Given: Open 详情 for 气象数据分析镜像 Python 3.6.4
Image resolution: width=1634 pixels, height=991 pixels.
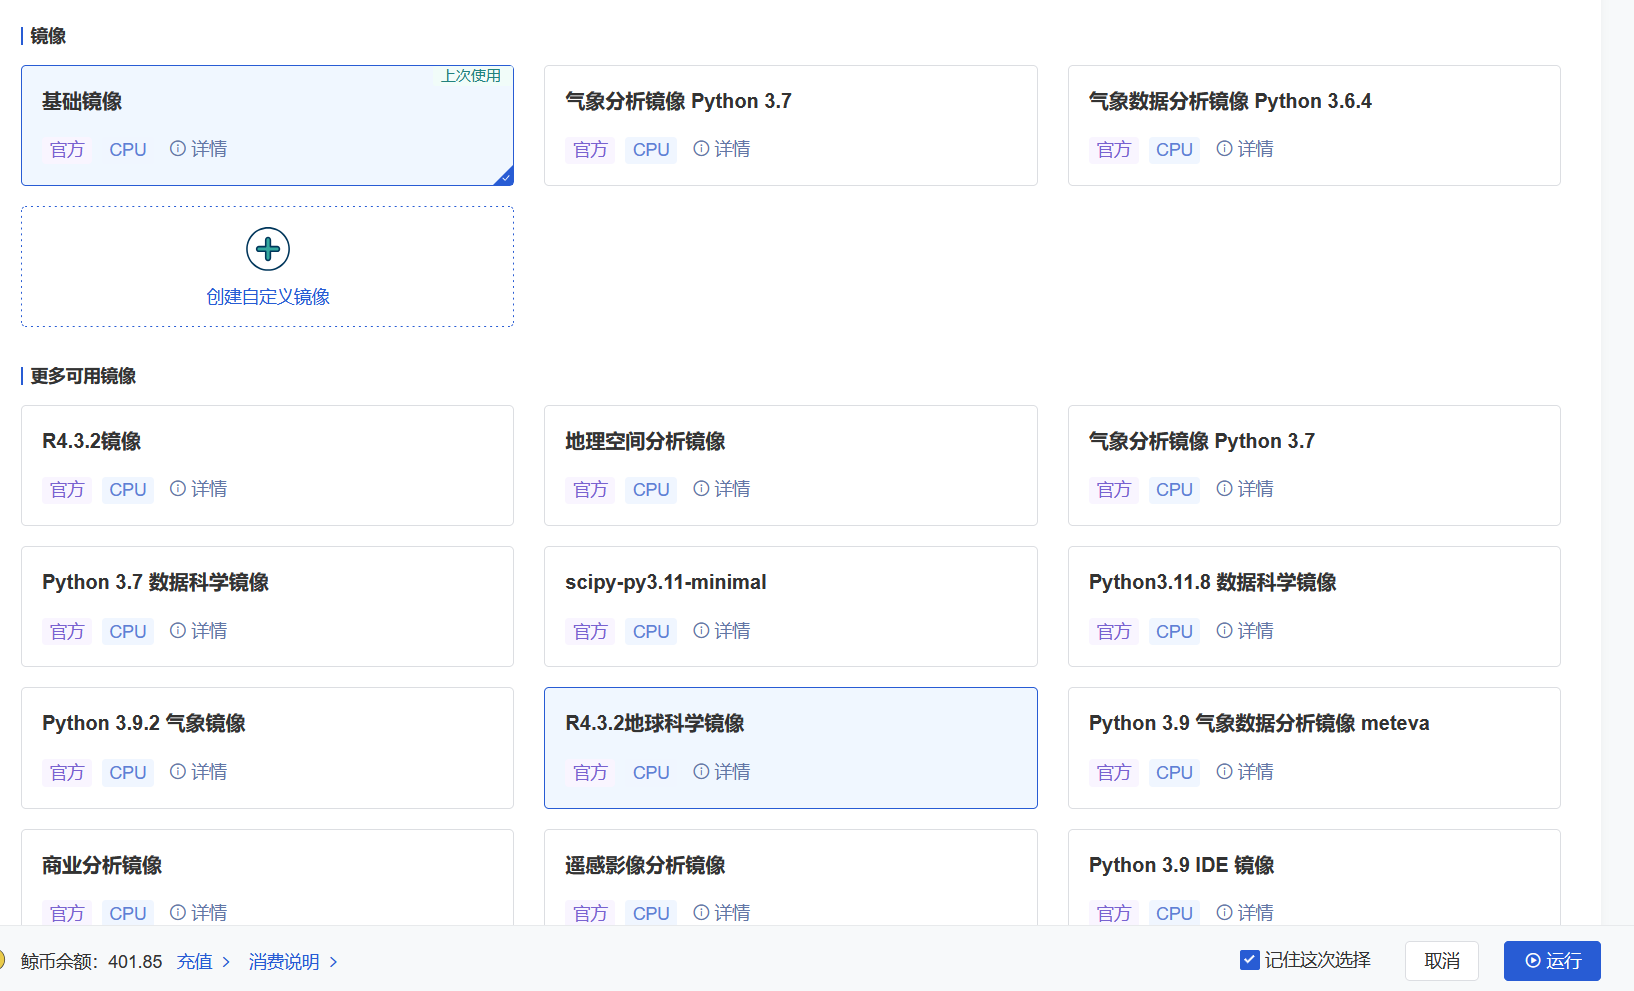Looking at the screenshot, I should (1245, 149).
